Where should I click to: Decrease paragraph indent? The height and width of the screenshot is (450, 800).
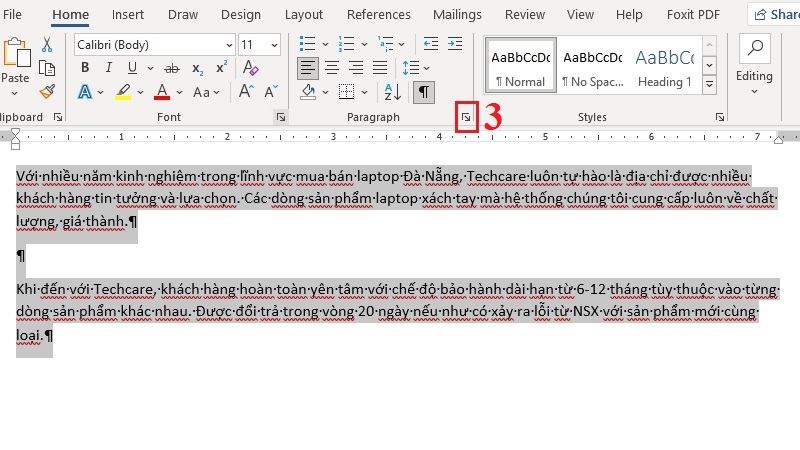click(x=431, y=44)
